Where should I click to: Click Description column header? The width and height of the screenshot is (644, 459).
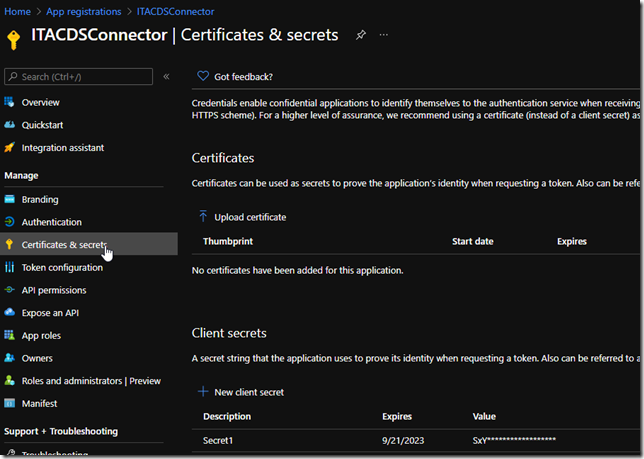pos(227,417)
